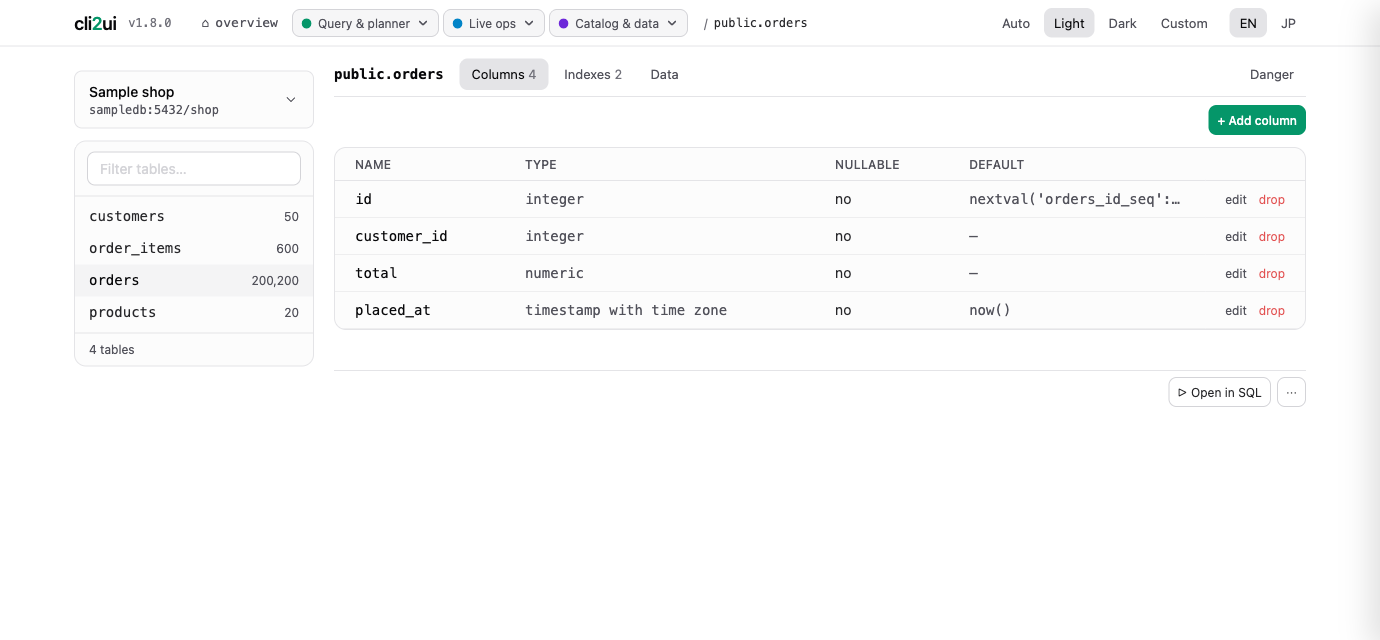This screenshot has width=1380, height=640.
Task: Select the Auto theme option
Action: tap(1016, 23)
